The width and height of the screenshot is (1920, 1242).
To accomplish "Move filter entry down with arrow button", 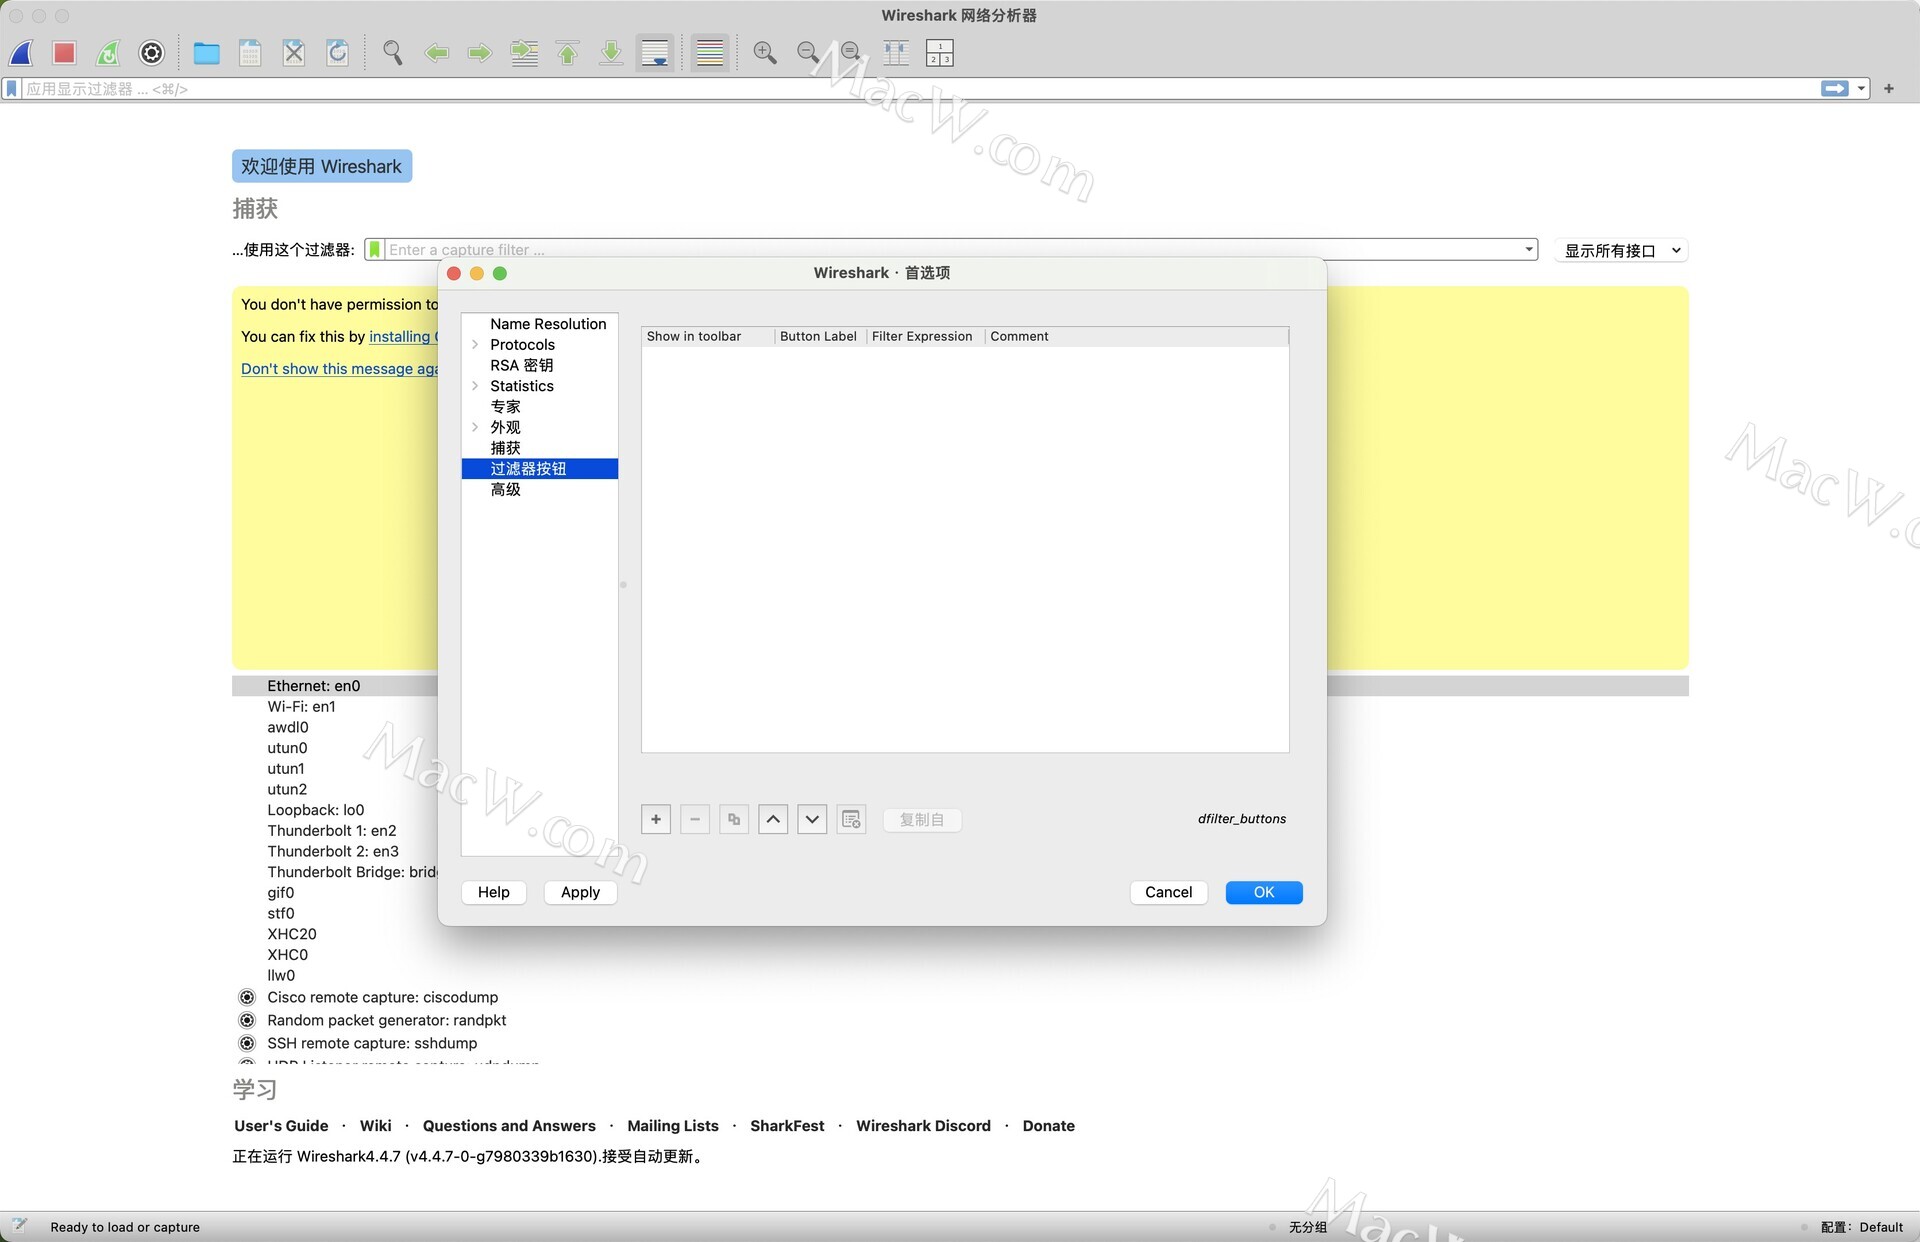I will (812, 819).
